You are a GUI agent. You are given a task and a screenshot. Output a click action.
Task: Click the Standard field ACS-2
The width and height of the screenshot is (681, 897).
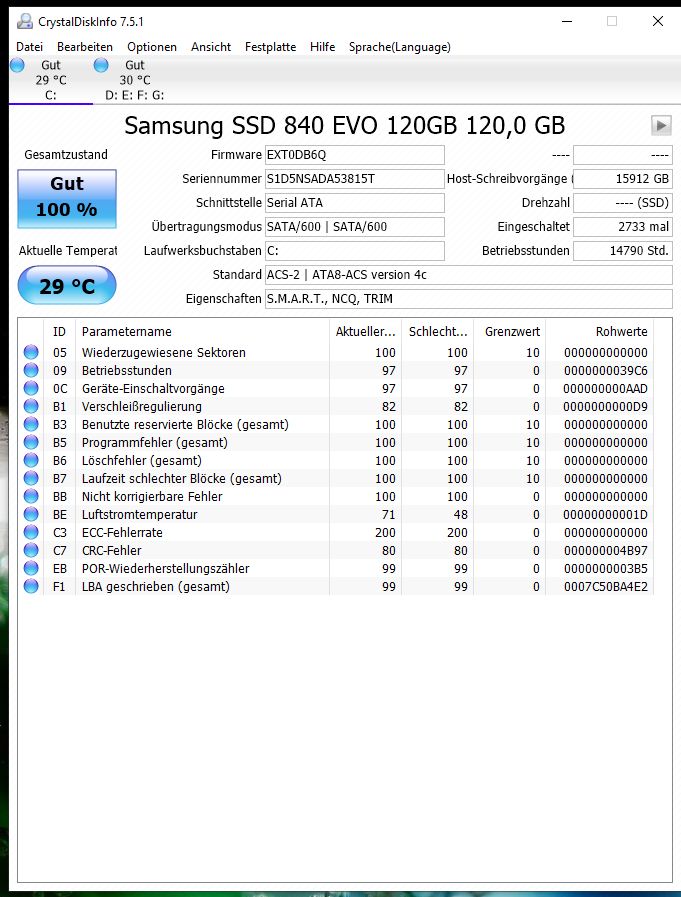[468, 275]
